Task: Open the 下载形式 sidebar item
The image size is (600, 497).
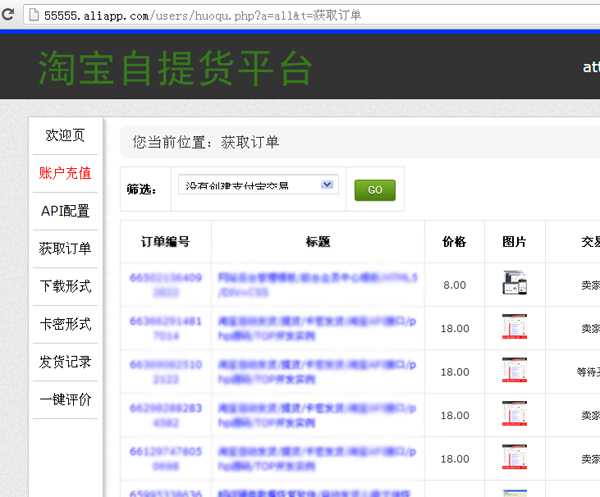Action: [x=65, y=287]
